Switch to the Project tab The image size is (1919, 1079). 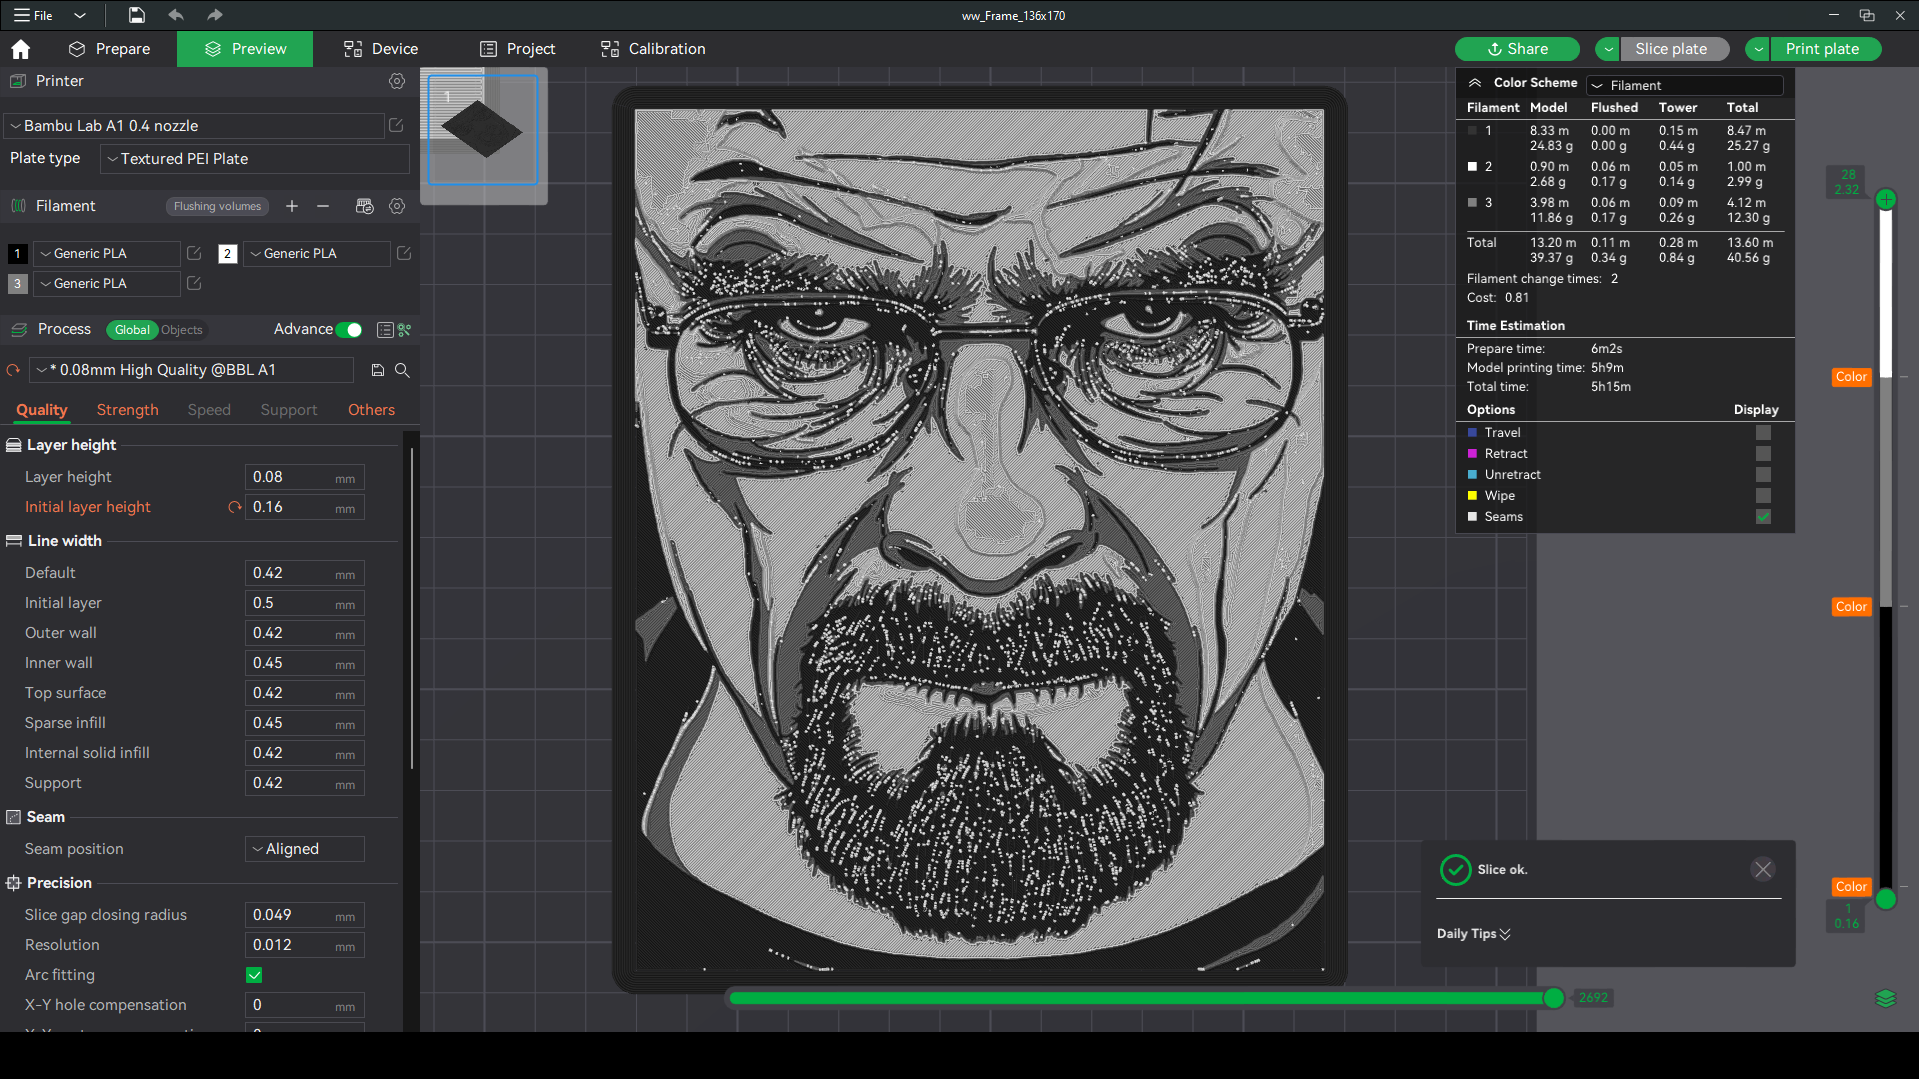(517, 49)
